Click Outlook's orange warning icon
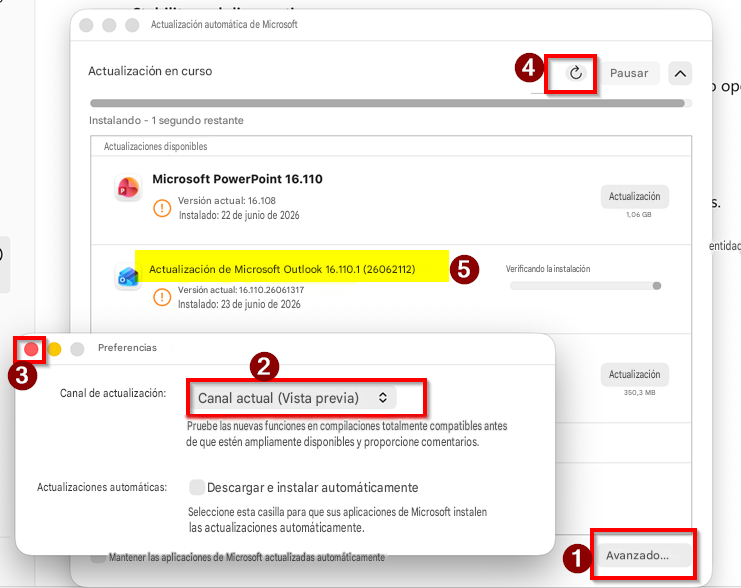 [162, 297]
